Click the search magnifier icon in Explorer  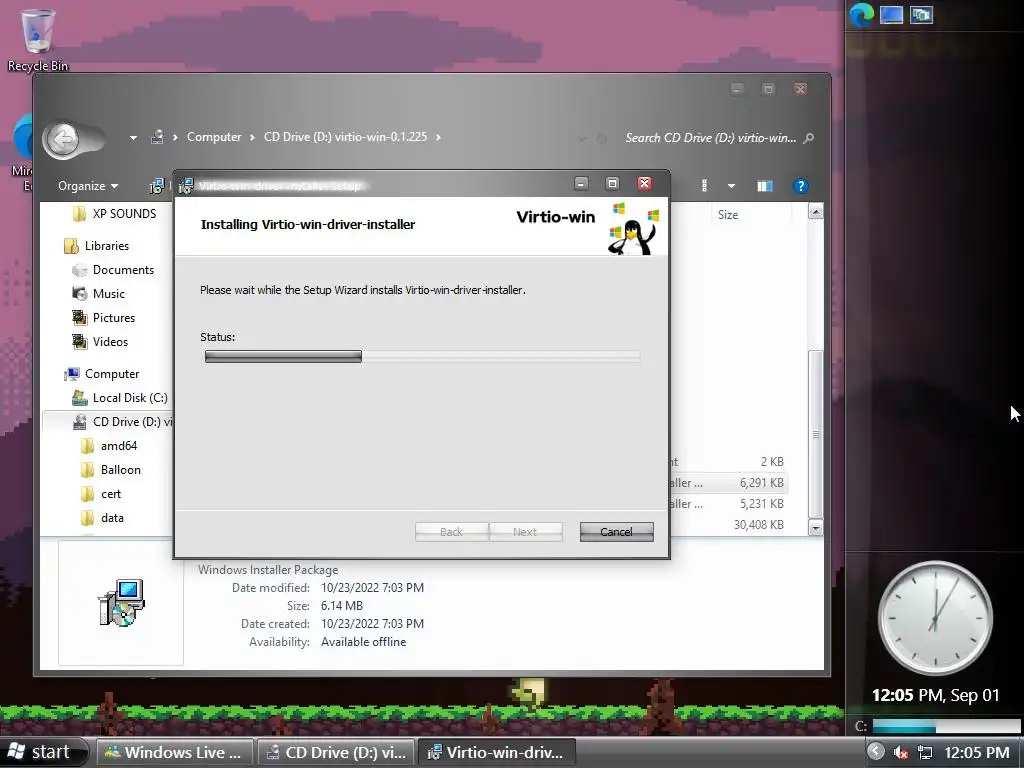(x=808, y=138)
